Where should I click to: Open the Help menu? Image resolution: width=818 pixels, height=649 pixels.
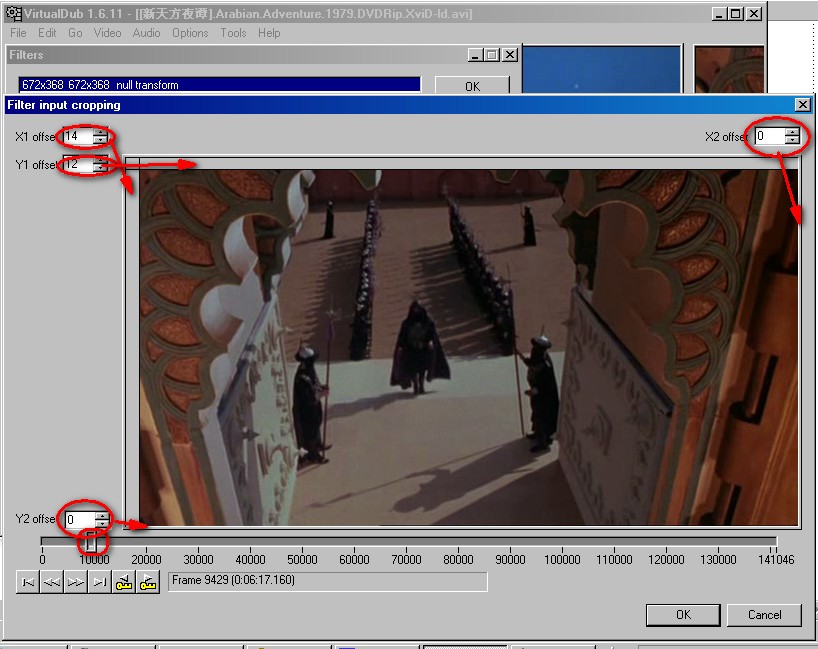(269, 33)
